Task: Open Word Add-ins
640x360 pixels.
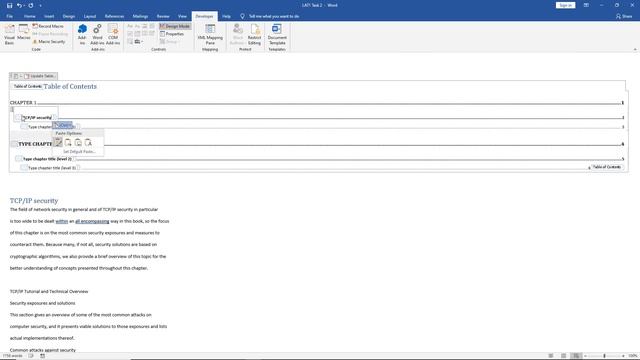Action: pos(97,34)
